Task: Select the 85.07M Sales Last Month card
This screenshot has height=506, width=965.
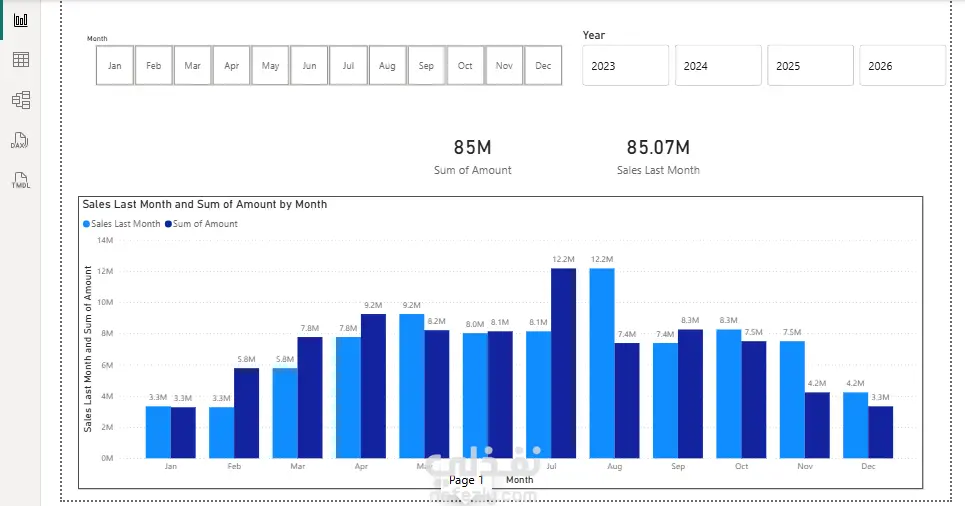Action: tap(658, 156)
